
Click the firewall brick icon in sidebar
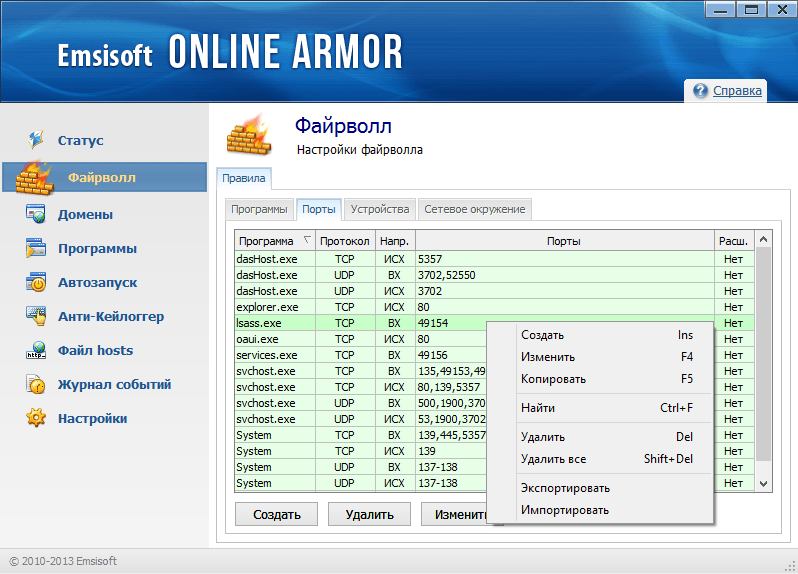(x=34, y=178)
